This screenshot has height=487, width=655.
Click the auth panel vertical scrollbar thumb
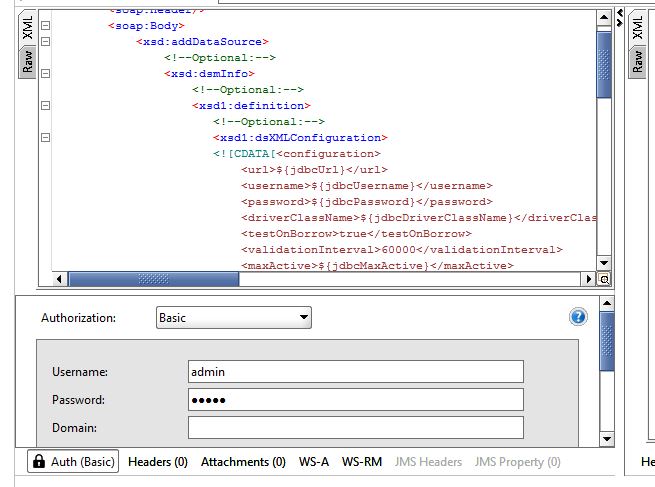pos(607,341)
